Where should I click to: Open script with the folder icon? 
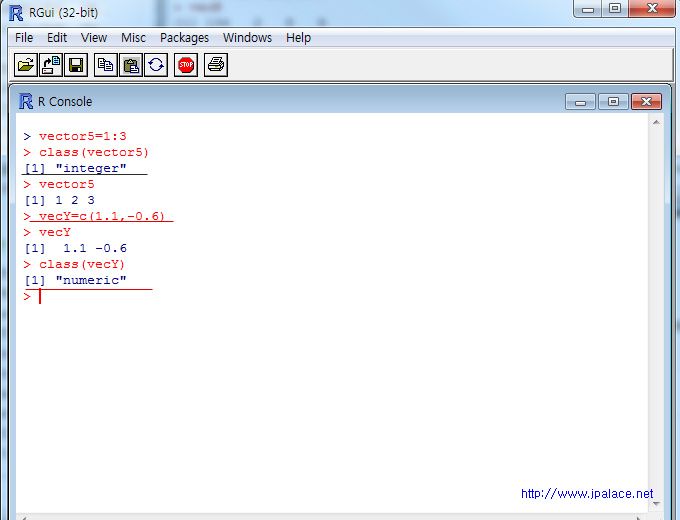click(x=26, y=65)
